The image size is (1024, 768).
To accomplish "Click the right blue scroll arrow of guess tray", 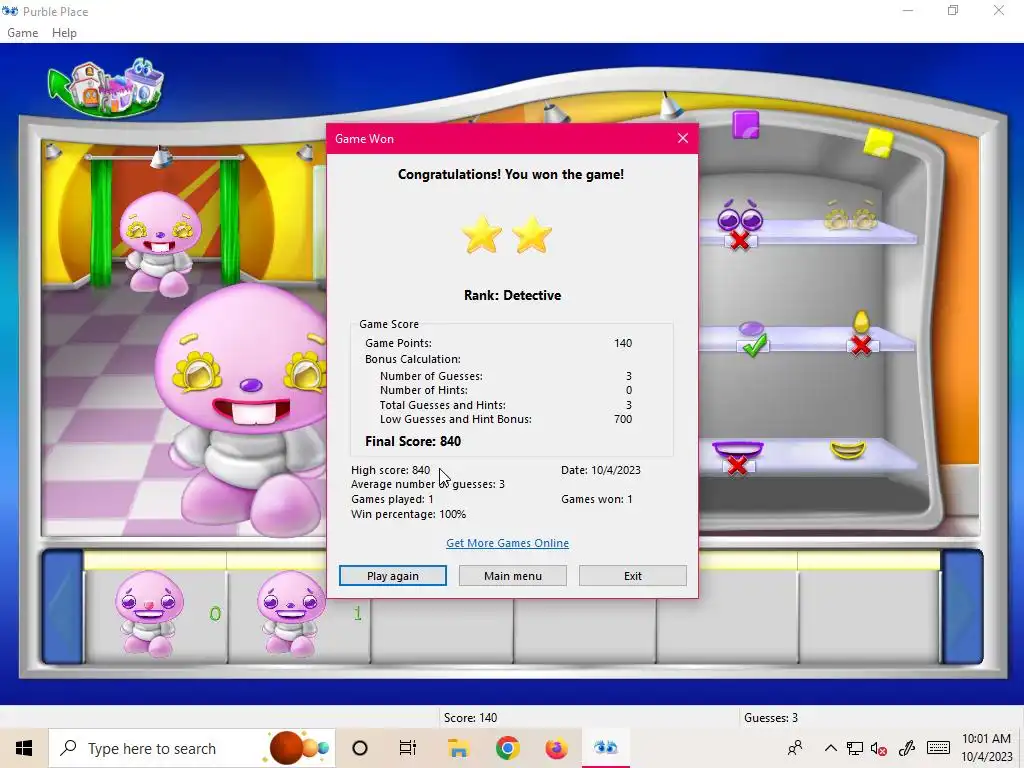I will point(962,607).
